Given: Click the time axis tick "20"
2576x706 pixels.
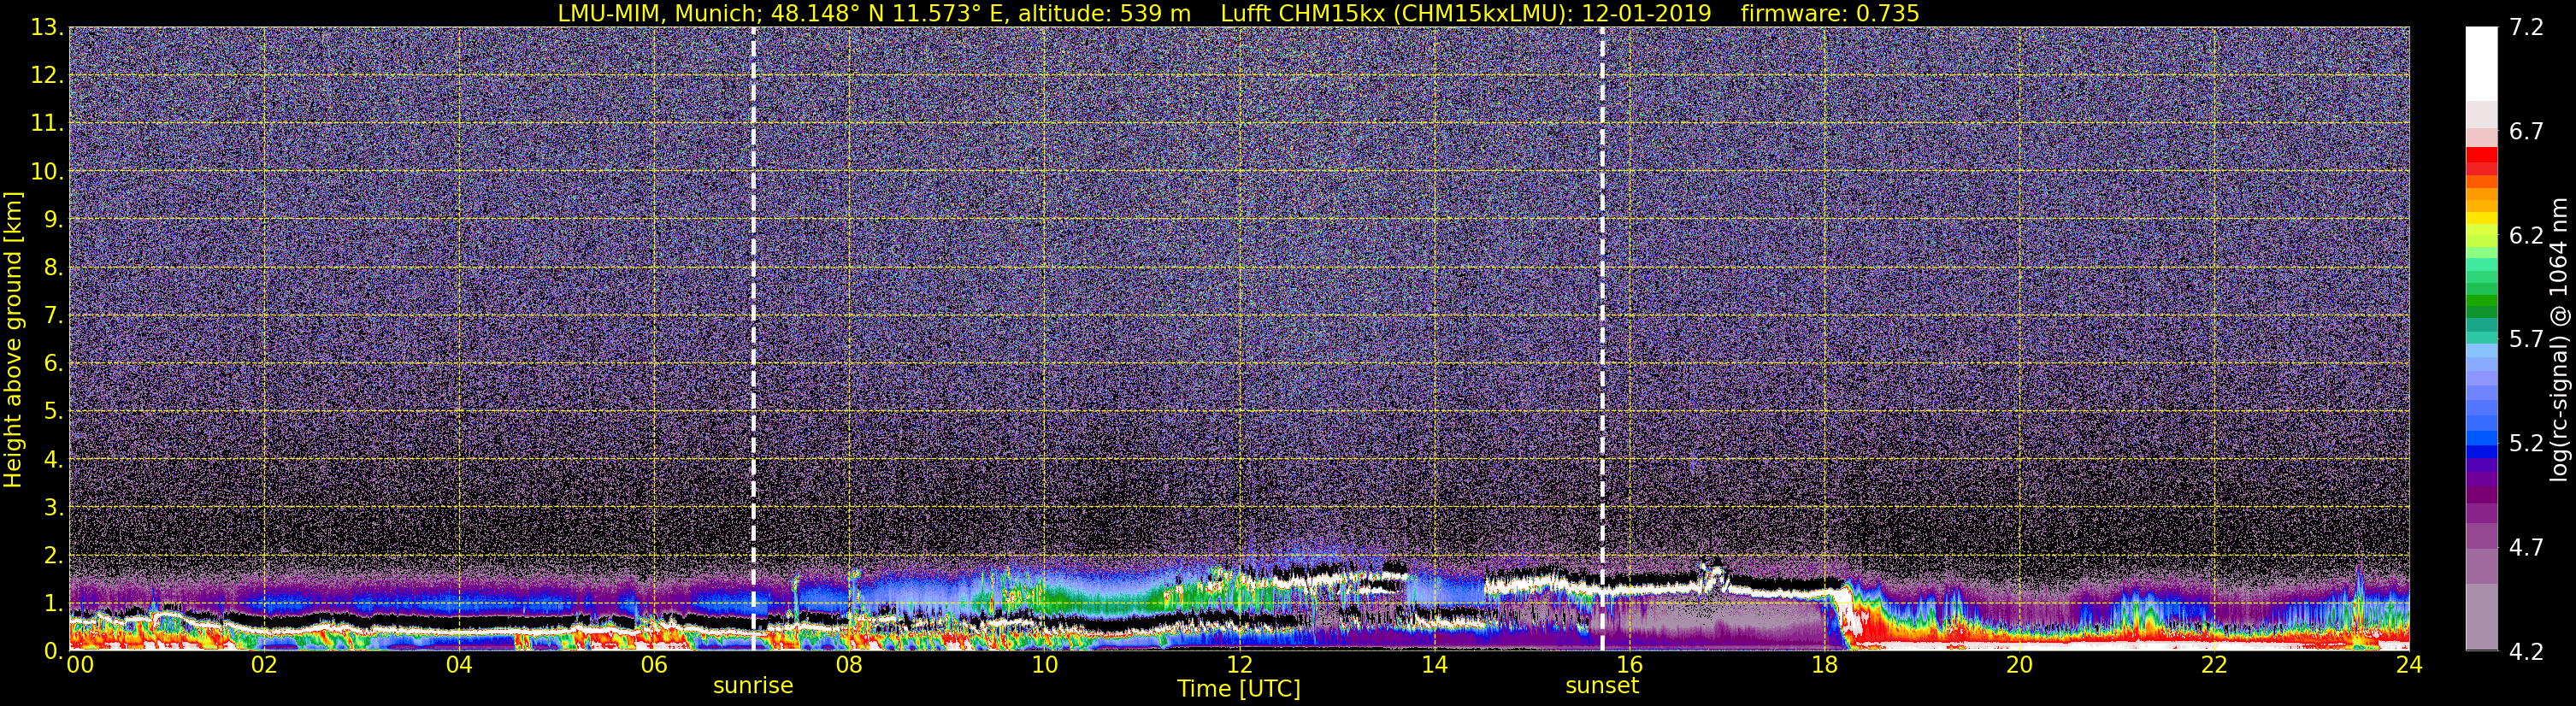Looking at the screenshot, I should [2019, 666].
